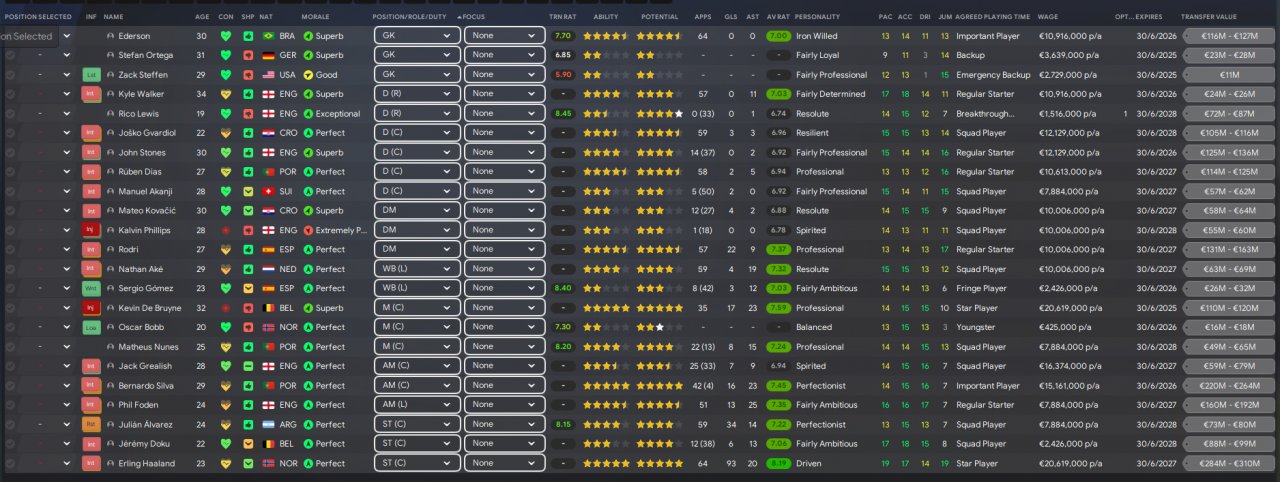
Task: Click Jack Grealish's match sharpness icon
Action: [247, 366]
